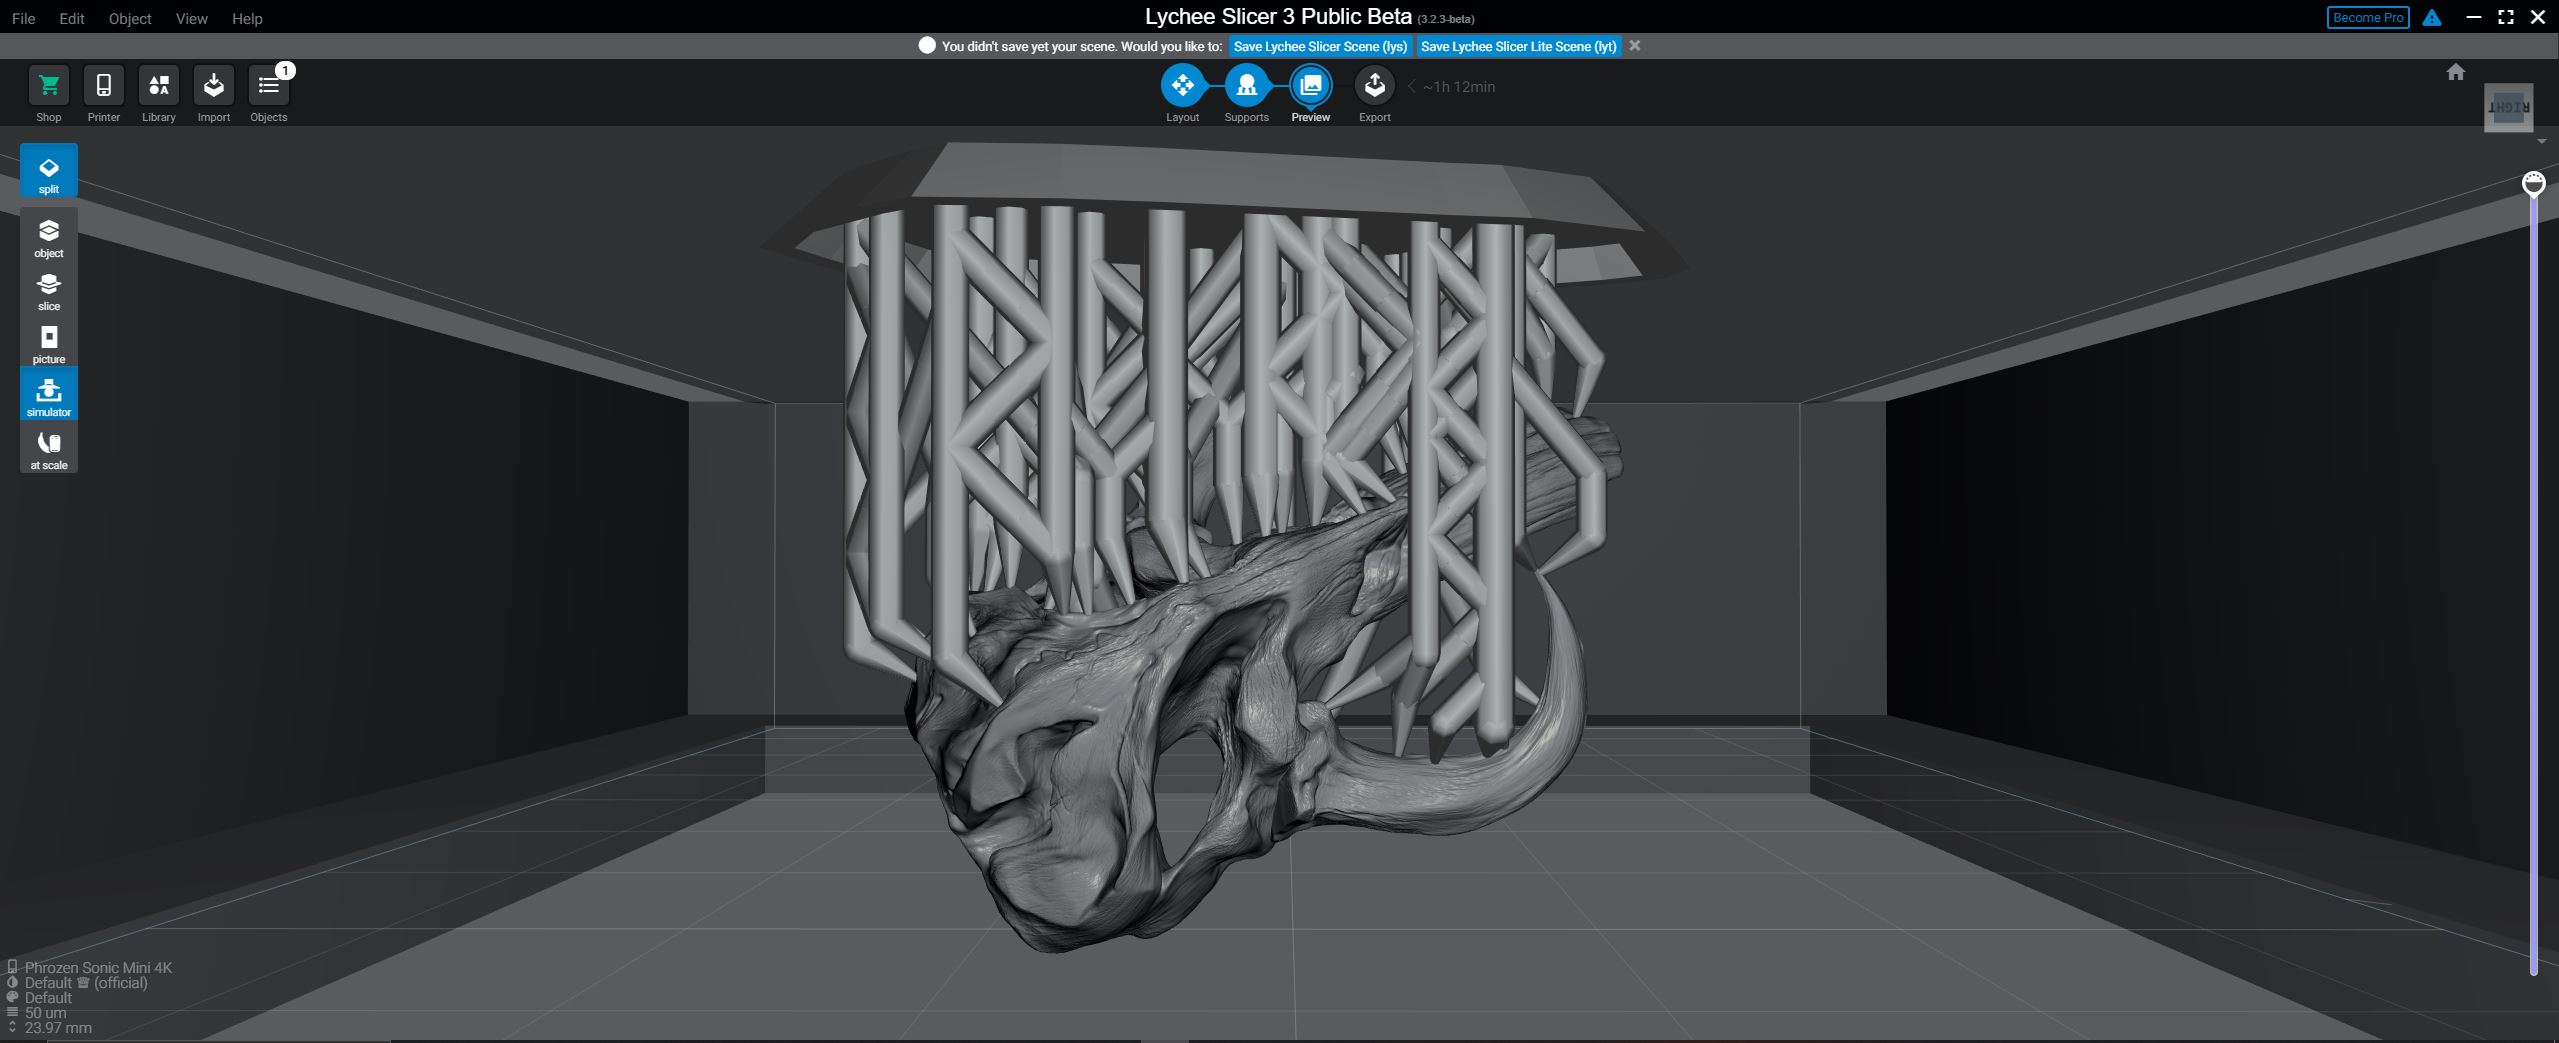Dismiss the save scene notification
Viewport: 2559px width, 1043px height.
pyautogui.click(x=1634, y=46)
